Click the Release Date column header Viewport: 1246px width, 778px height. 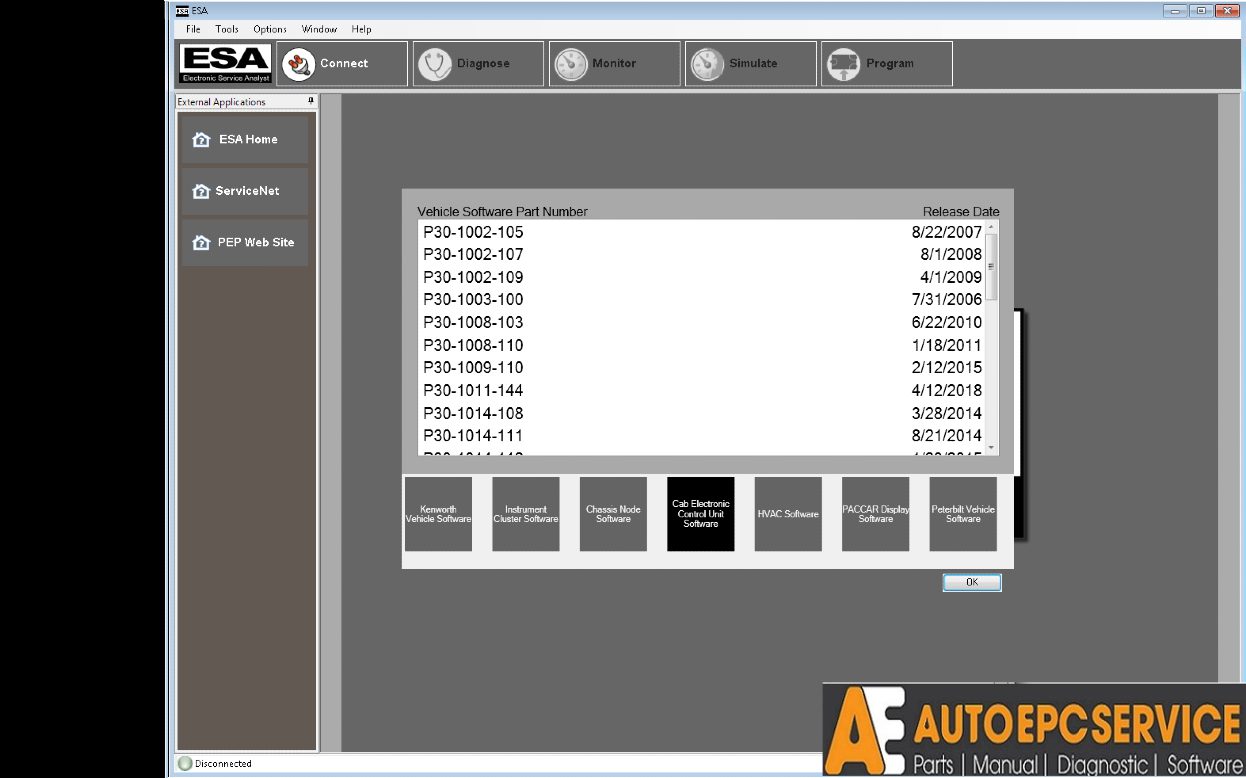961,212
